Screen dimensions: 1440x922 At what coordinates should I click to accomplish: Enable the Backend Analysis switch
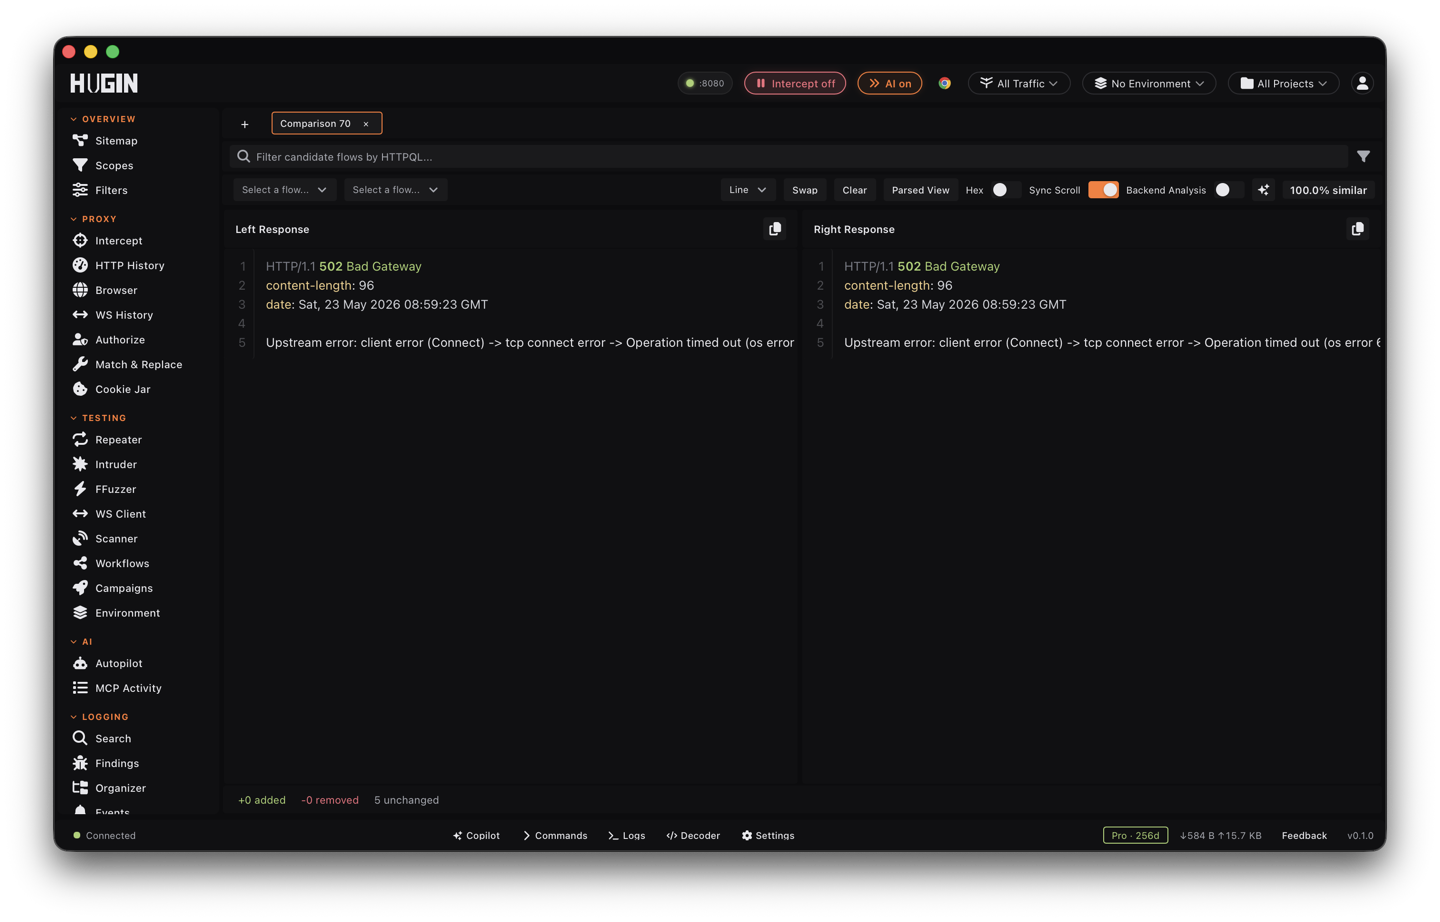1227,190
